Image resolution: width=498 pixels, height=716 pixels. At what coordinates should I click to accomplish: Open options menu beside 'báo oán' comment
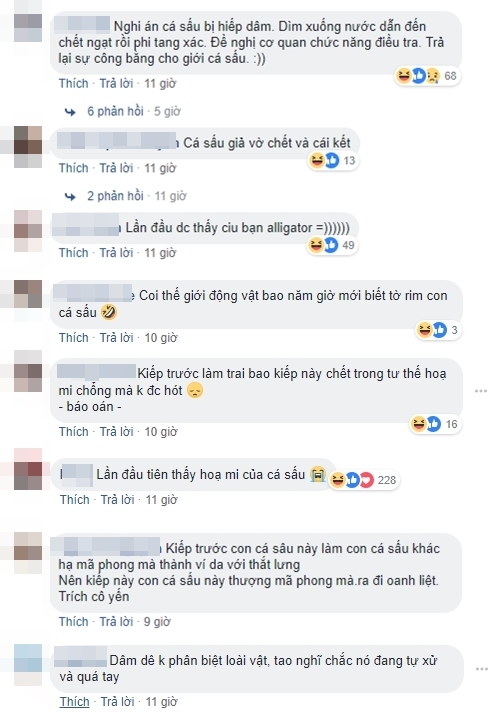pyautogui.click(x=481, y=391)
